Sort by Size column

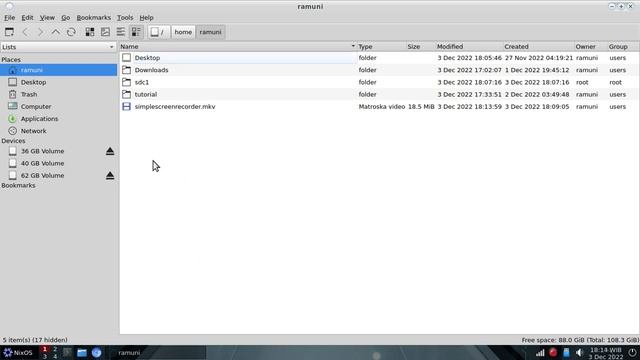(420, 47)
